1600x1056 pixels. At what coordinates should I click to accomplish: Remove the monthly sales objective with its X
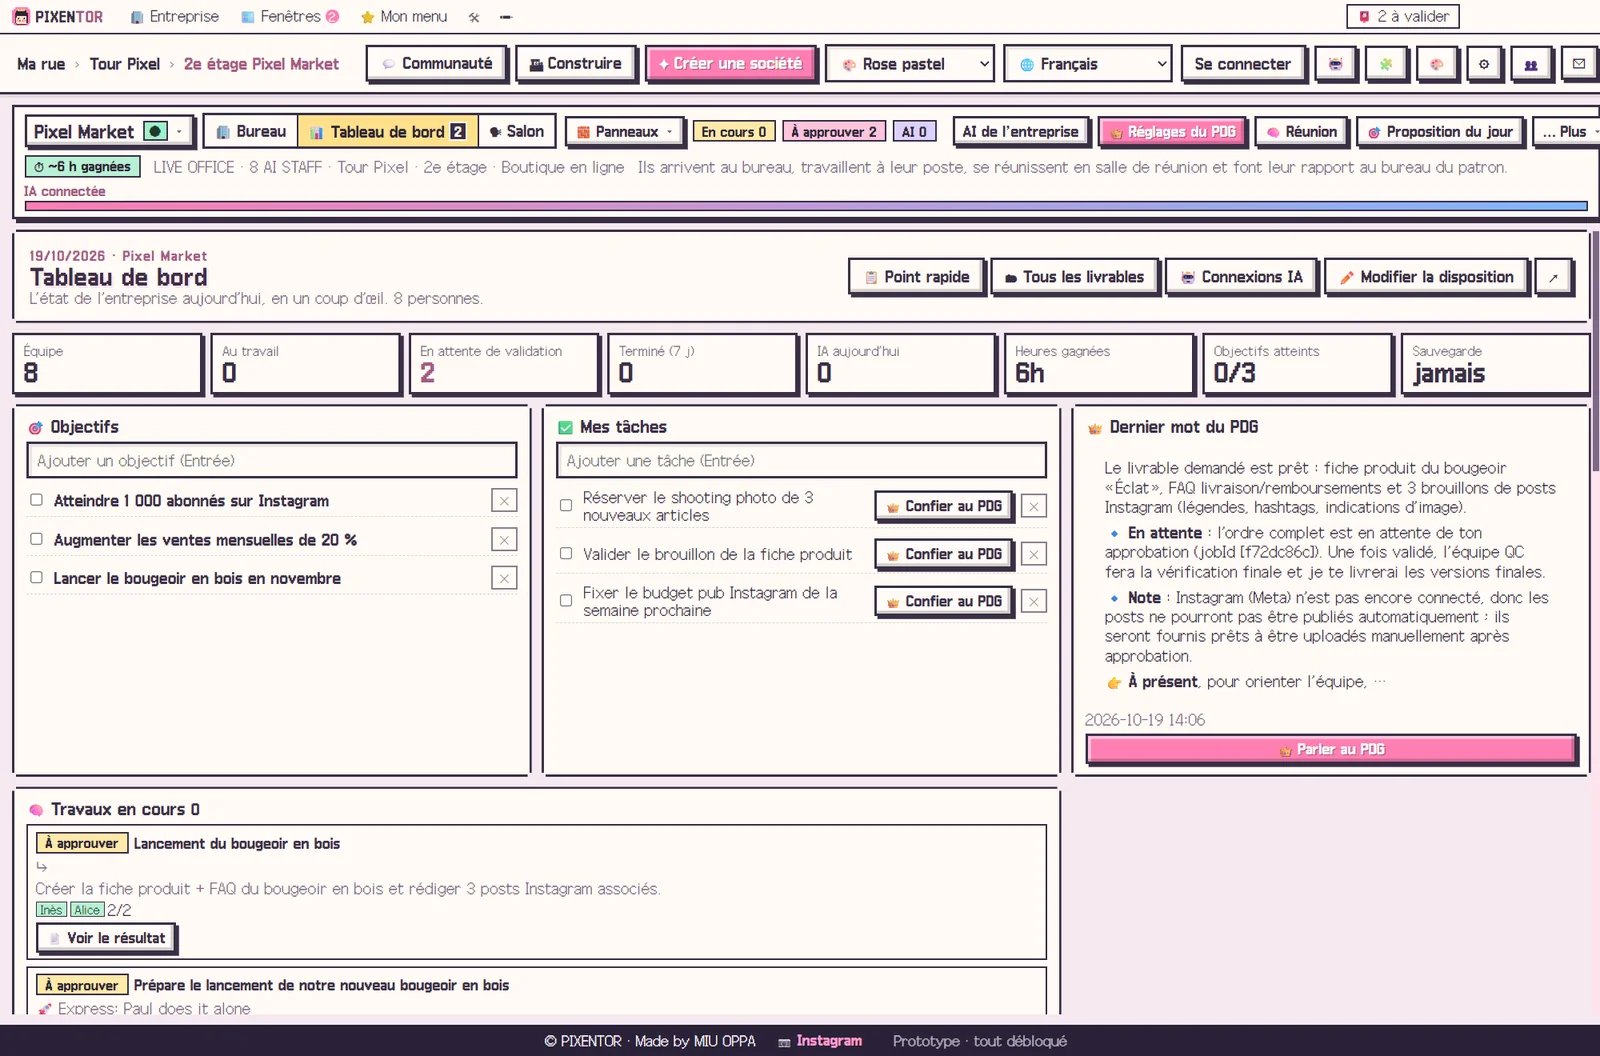tap(504, 540)
